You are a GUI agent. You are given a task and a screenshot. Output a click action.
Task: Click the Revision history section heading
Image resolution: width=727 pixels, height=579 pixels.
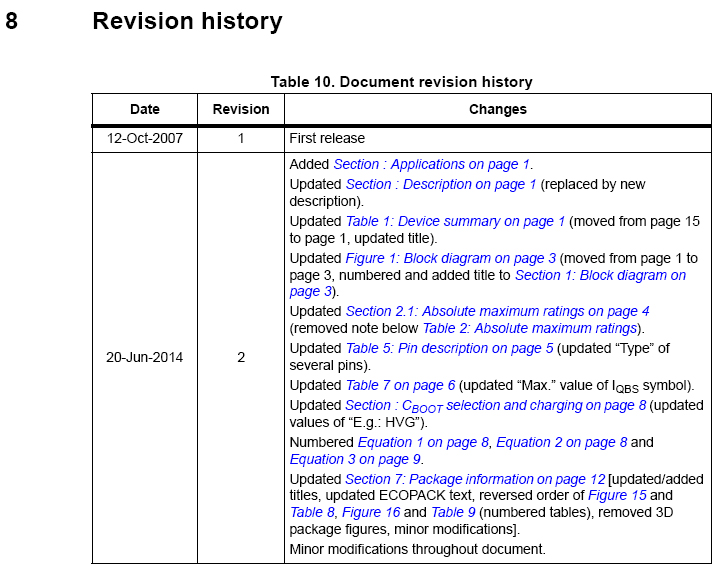[187, 21]
